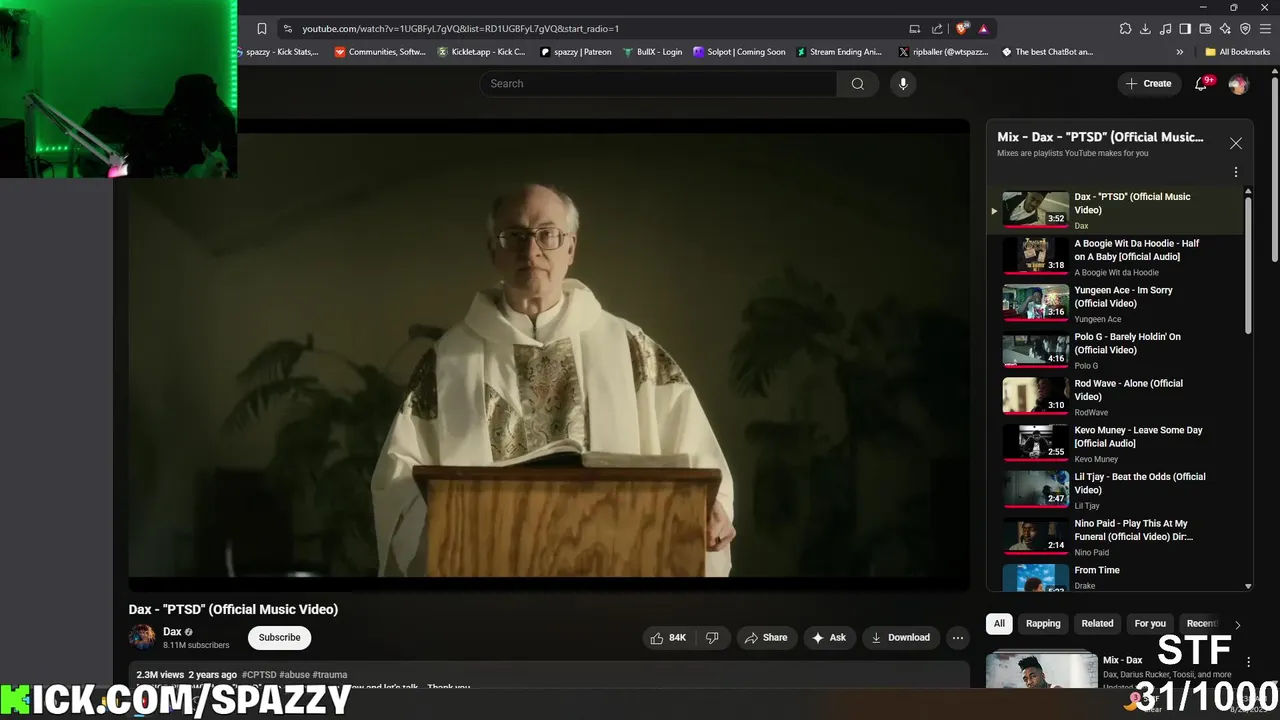Click the #trauma hashtag link

[x=330, y=675]
